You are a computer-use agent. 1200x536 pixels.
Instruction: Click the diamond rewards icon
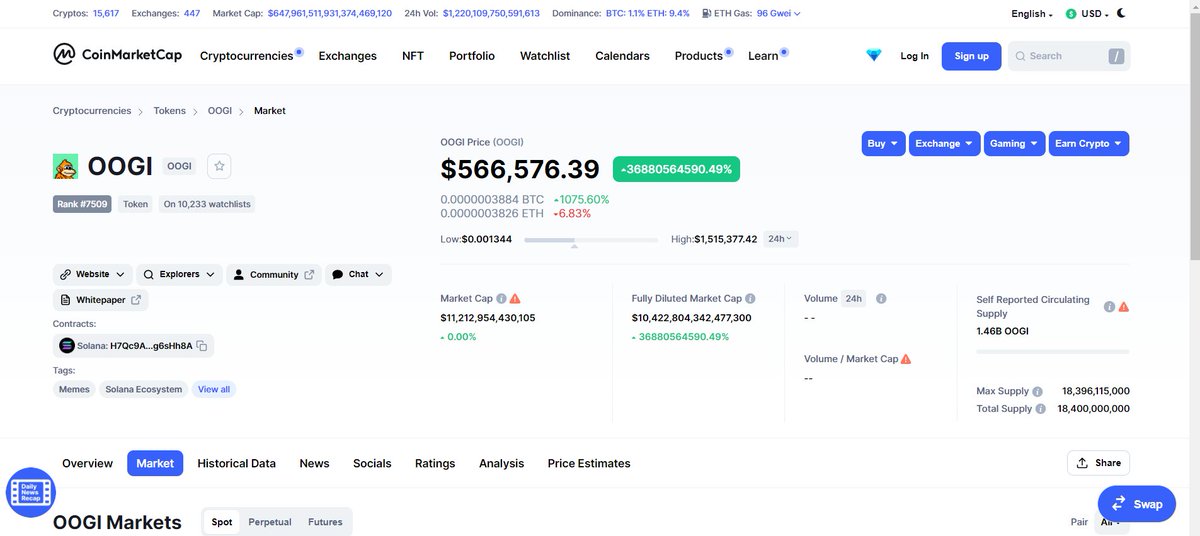(874, 56)
